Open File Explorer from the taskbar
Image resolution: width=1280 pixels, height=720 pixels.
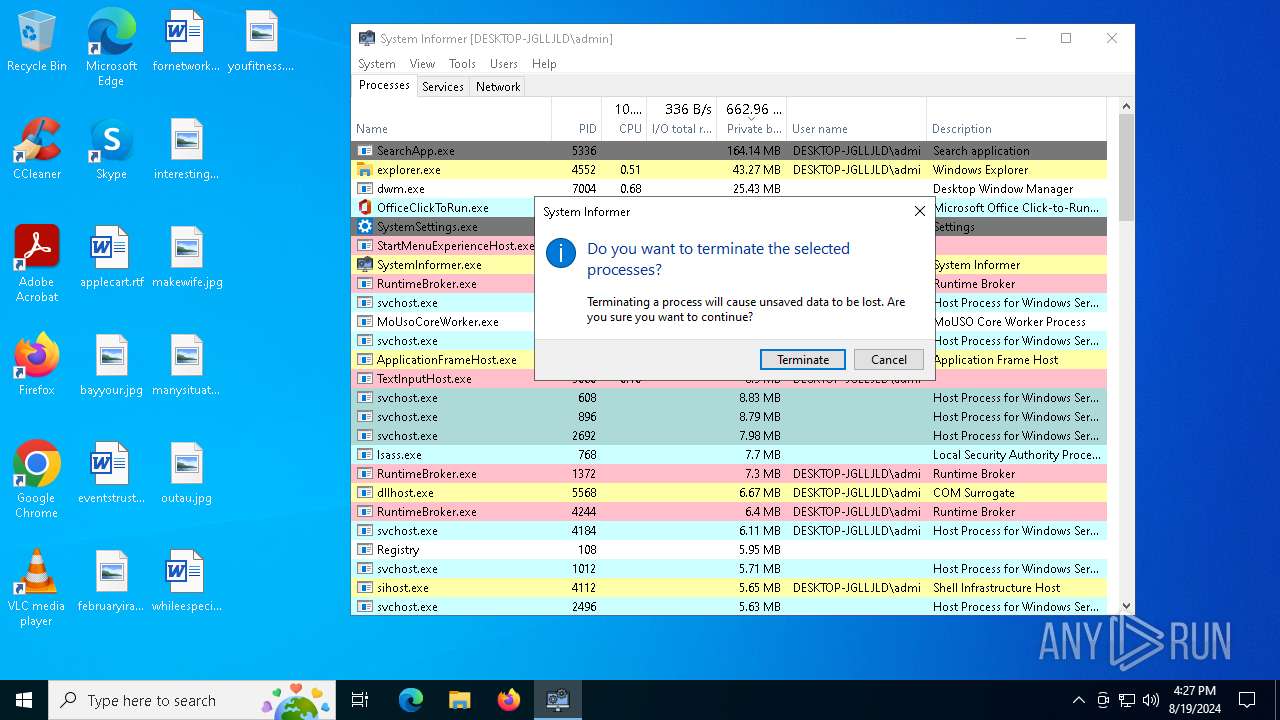click(459, 700)
